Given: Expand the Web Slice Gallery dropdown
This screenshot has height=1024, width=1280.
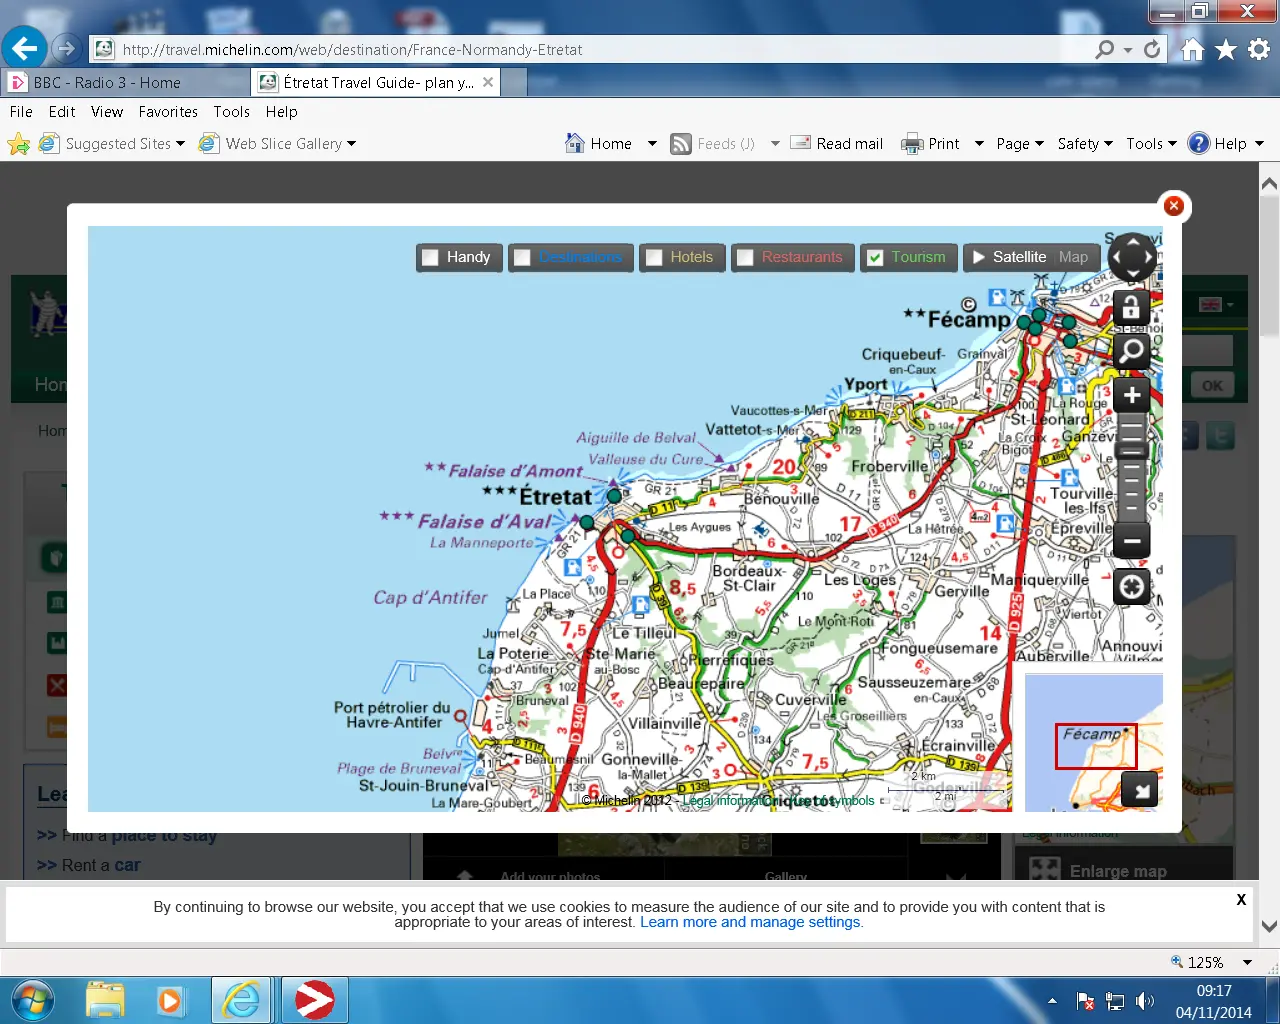Looking at the screenshot, I should (351, 144).
